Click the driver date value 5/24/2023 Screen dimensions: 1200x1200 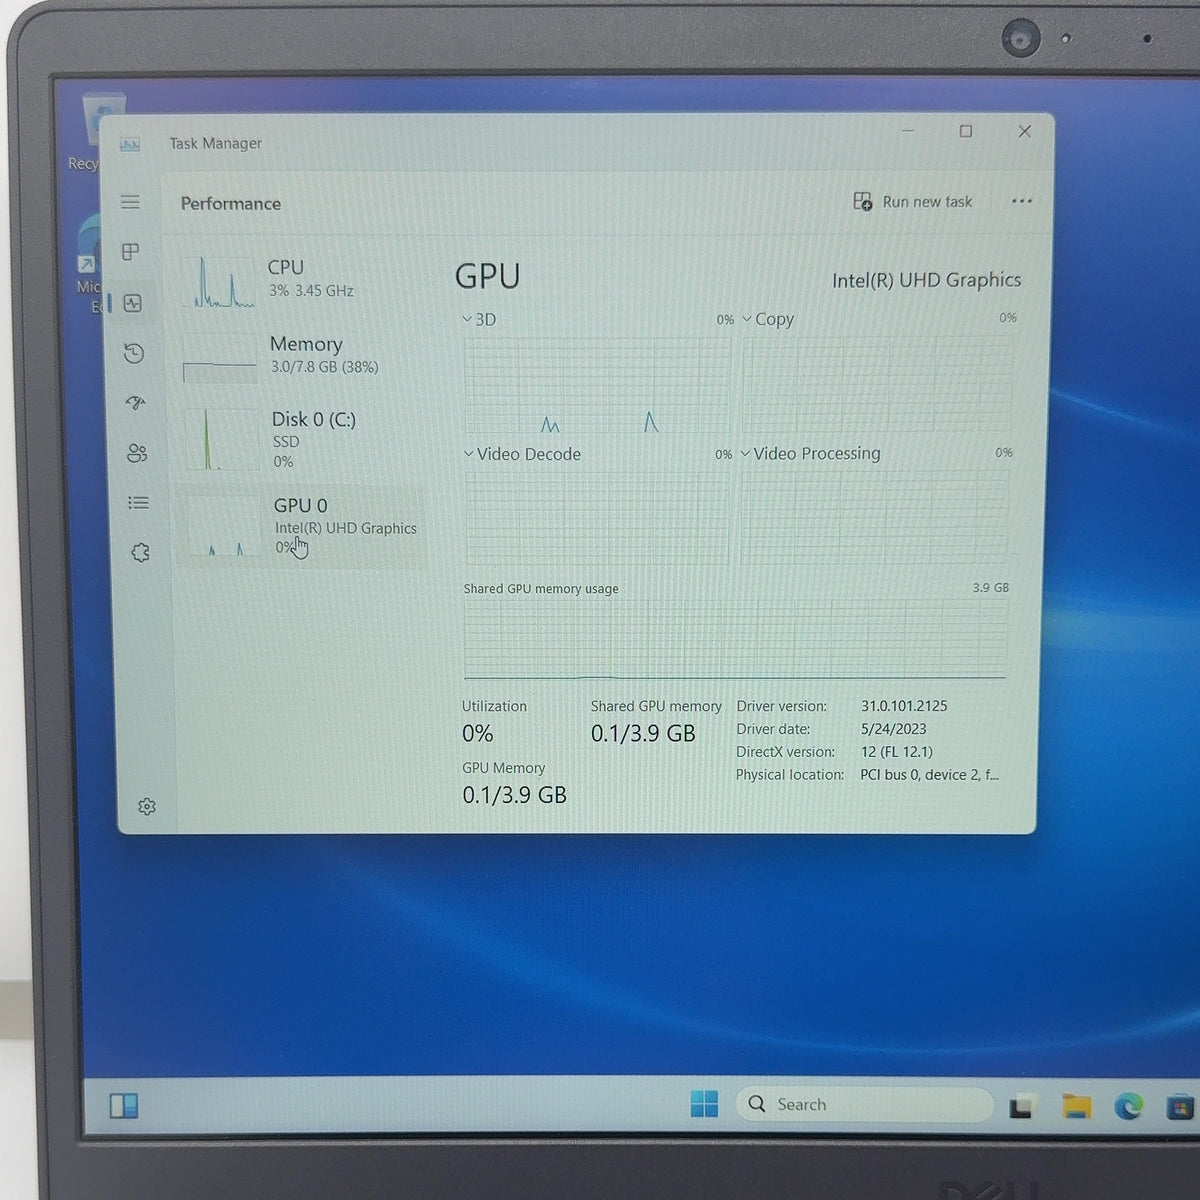[x=893, y=729]
